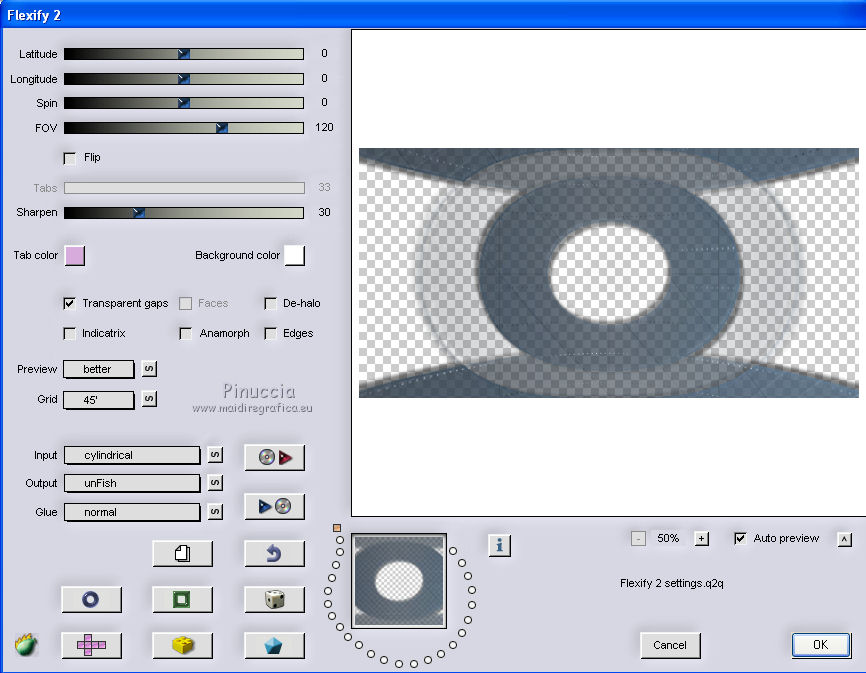
Task: Click the Cancel button
Action: pyautogui.click(x=670, y=645)
